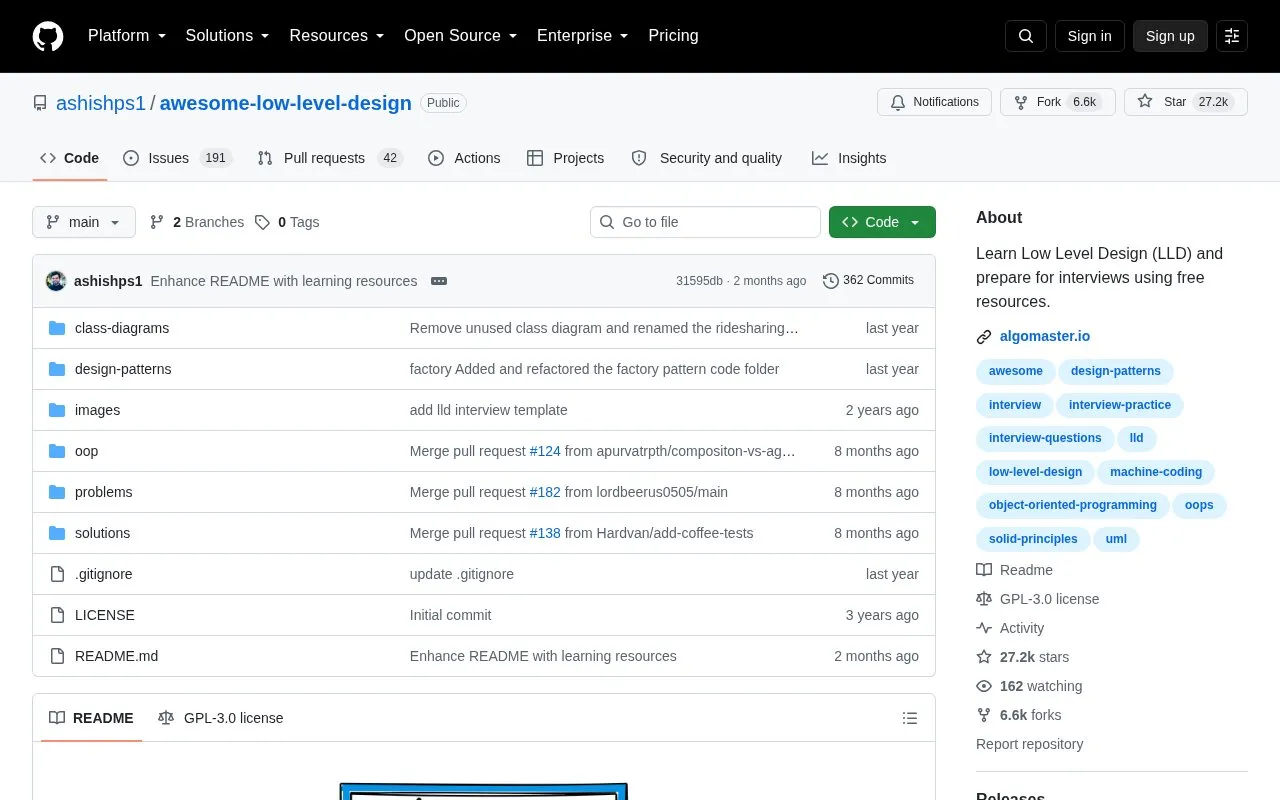Open the algomaster.io website link
Viewport: 1280px width, 800px height.
[x=1045, y=337]
